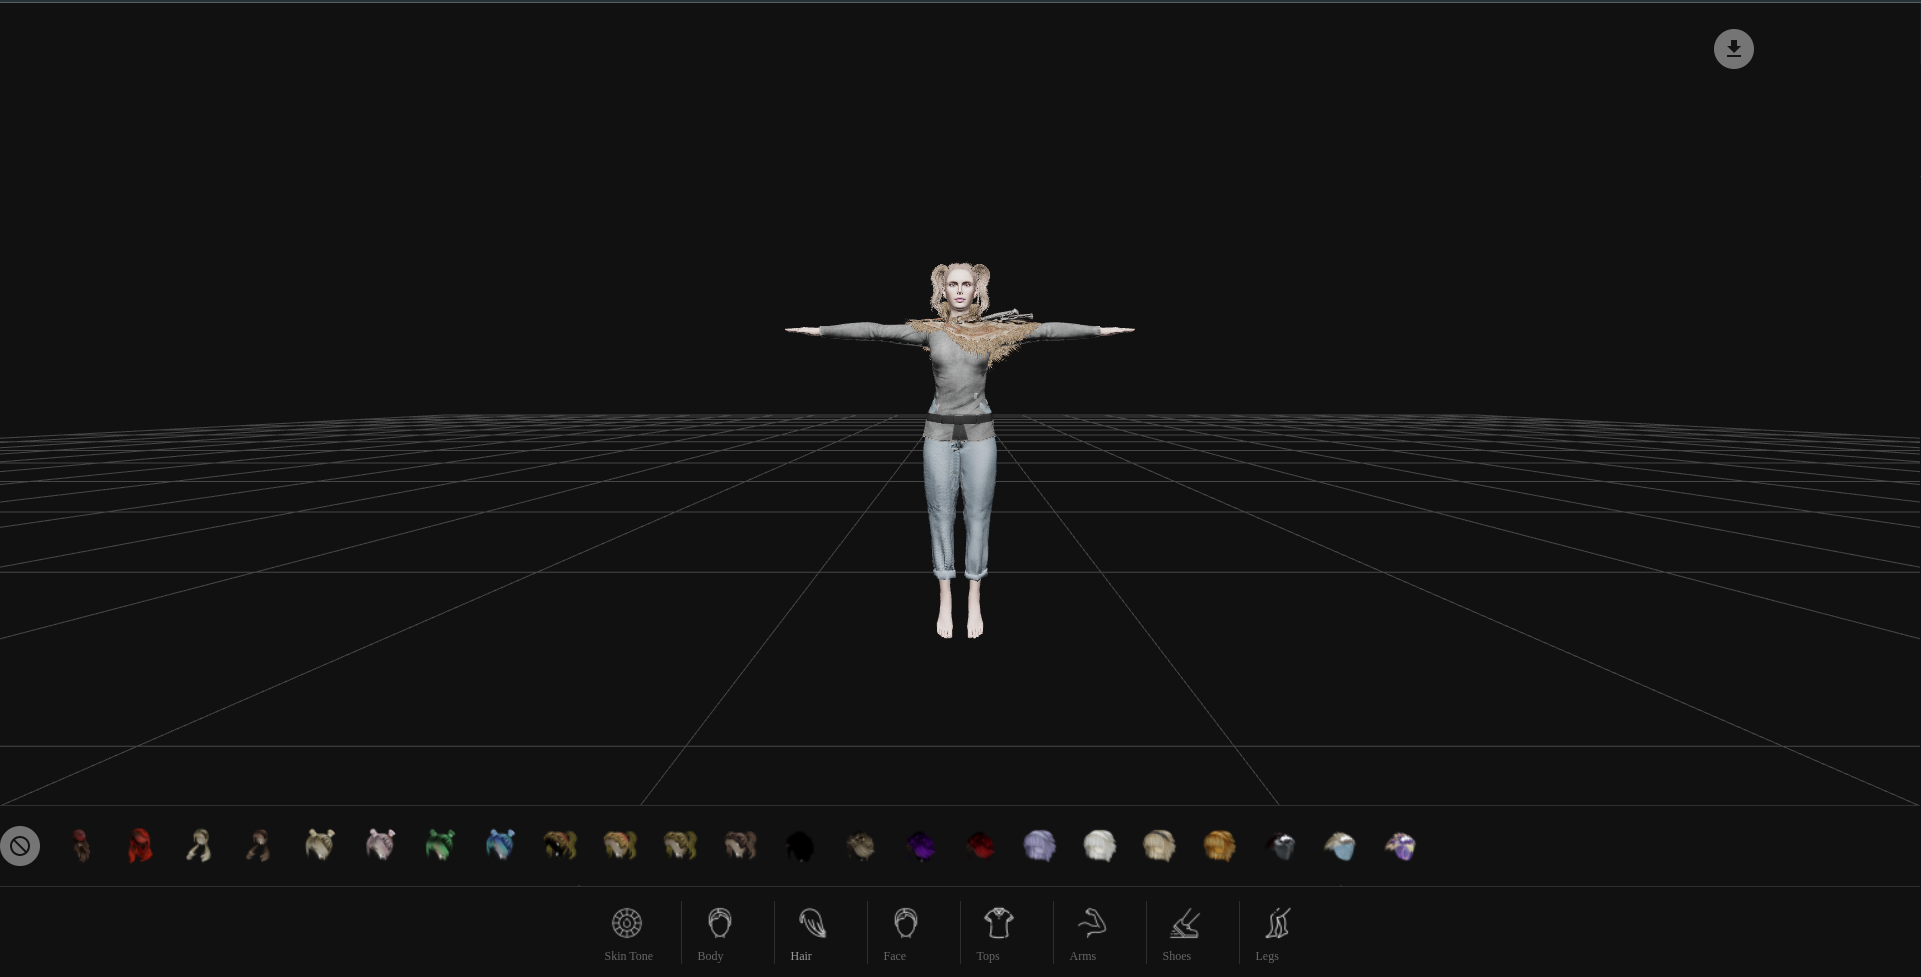Image resolution: width=1921 pixels, height=977 pixels.
Task: Pick the pale blue hairstyle near the end
Action: click(1340, 845)
